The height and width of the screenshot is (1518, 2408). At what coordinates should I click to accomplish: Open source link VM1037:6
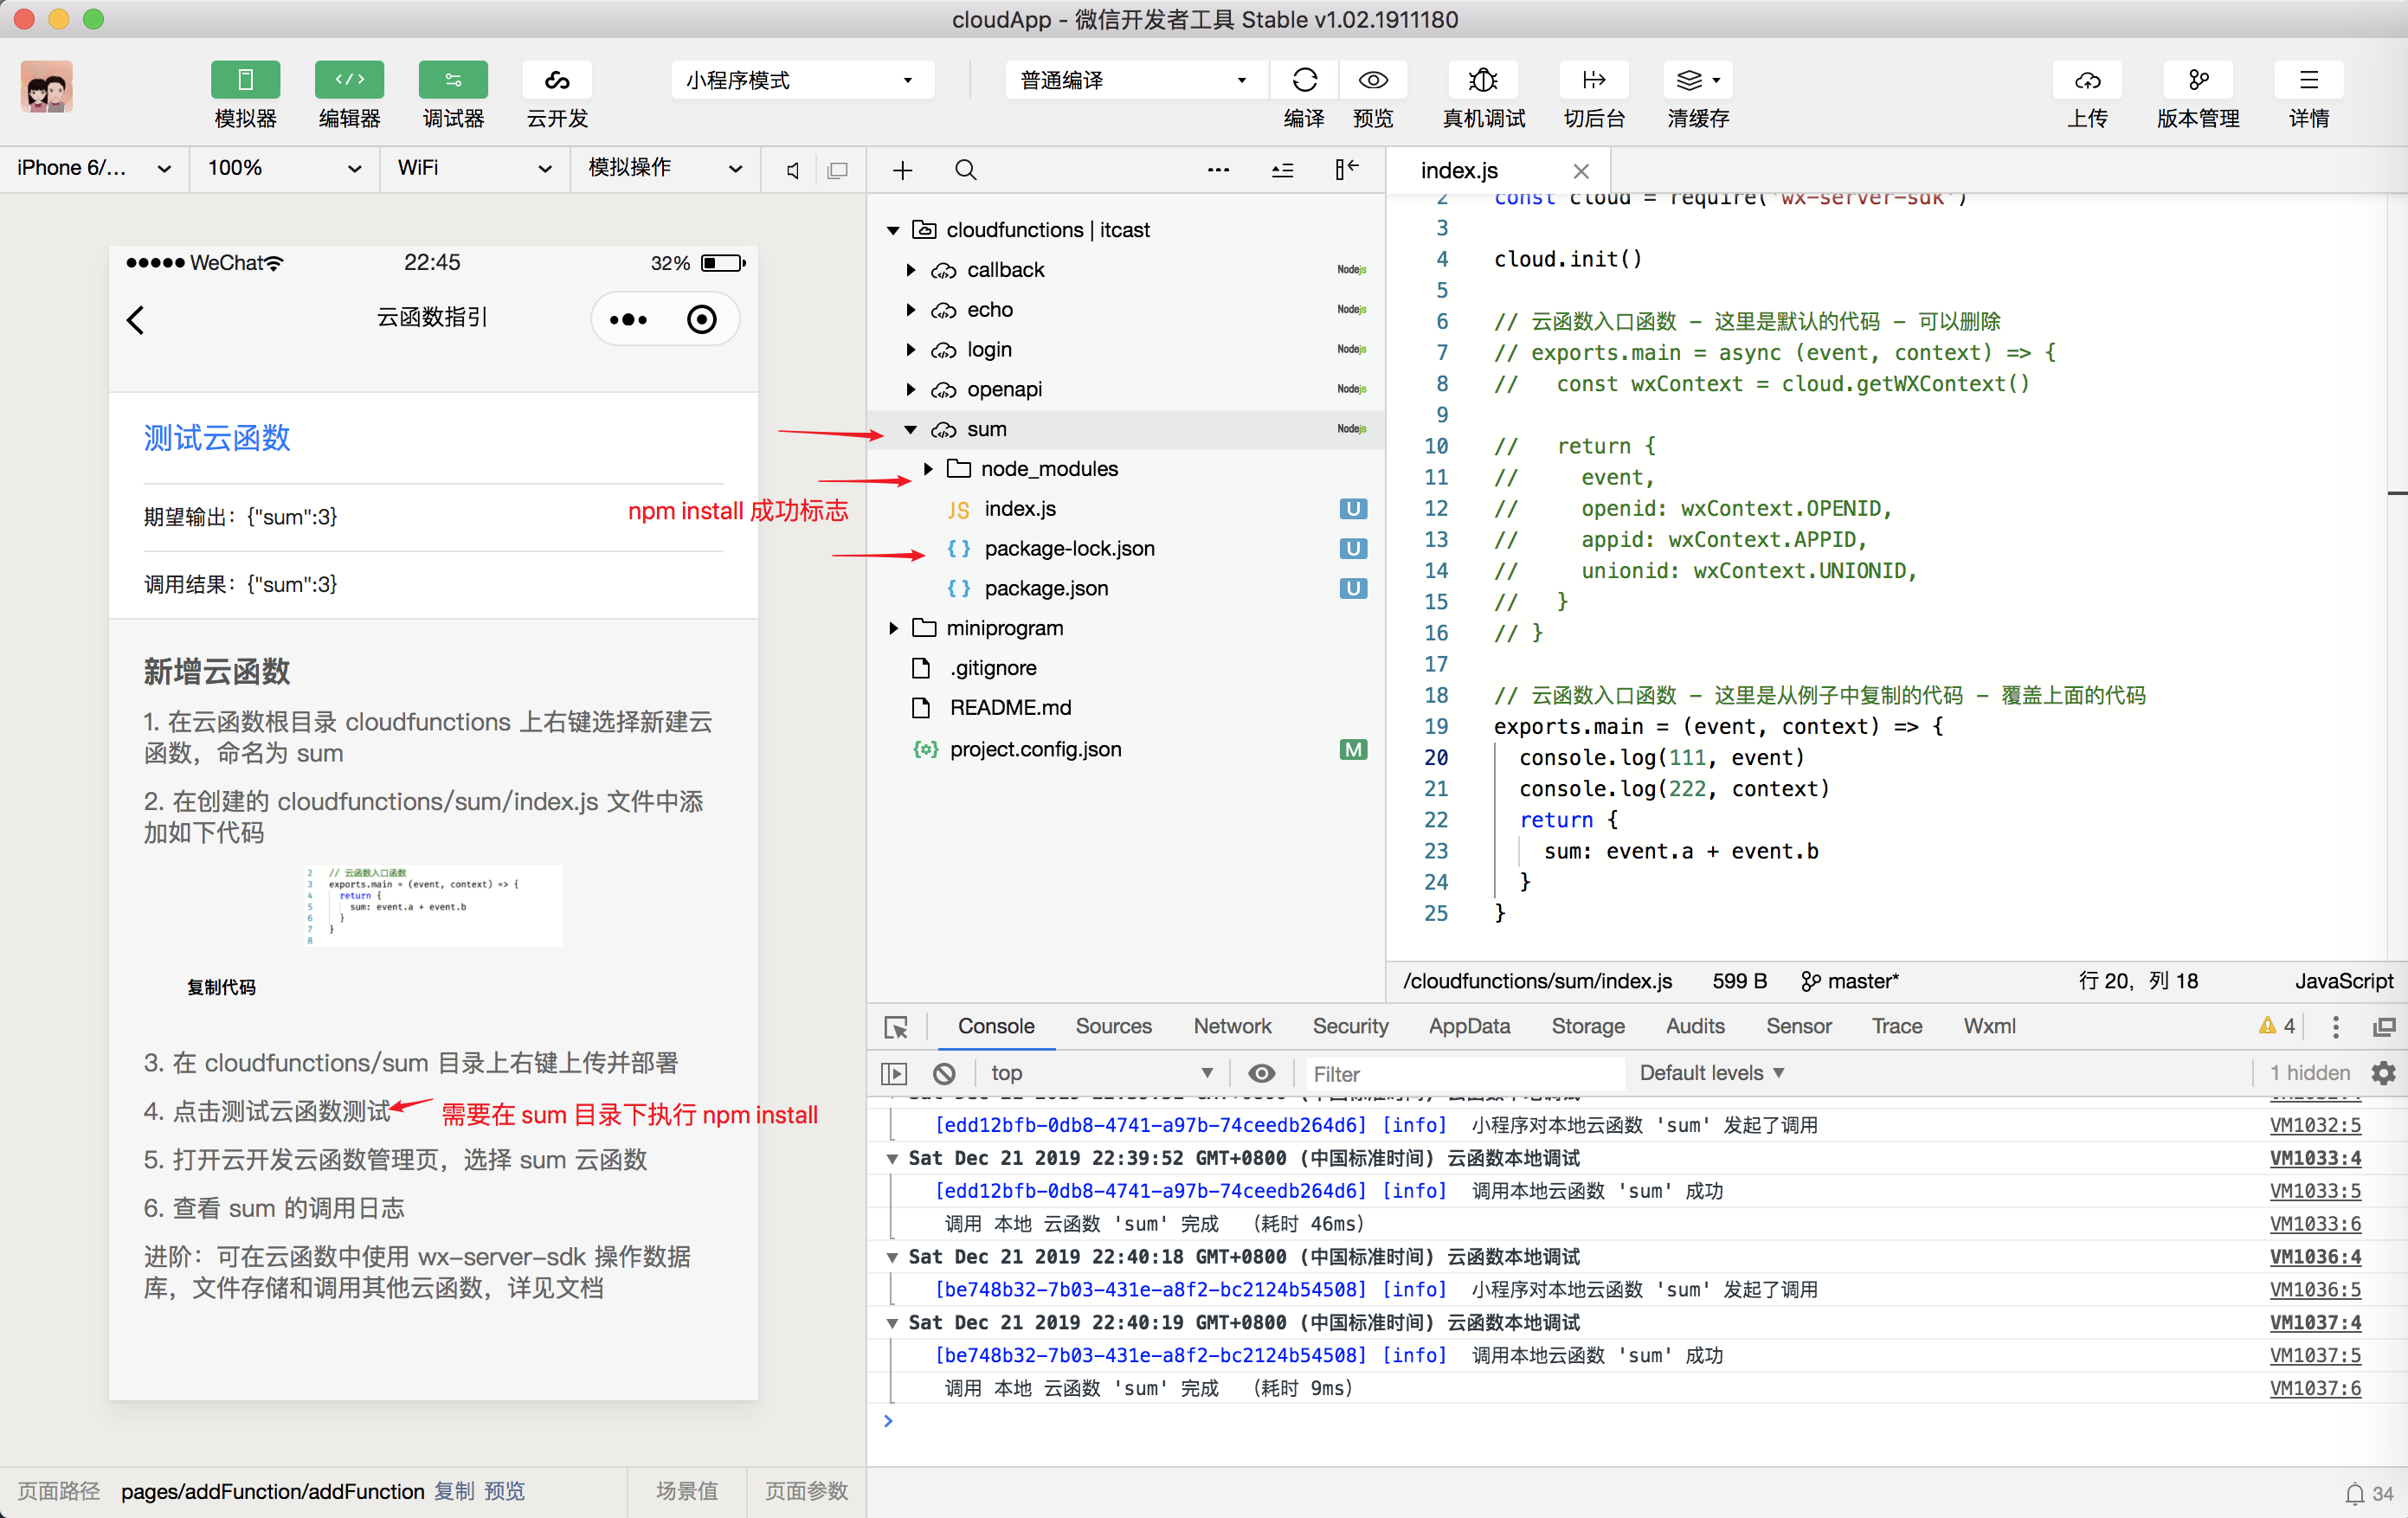[x=2315, y=1389]
